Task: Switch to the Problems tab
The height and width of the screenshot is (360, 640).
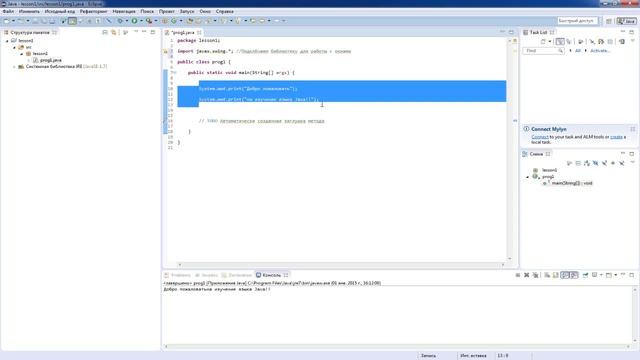Action: 178,275
